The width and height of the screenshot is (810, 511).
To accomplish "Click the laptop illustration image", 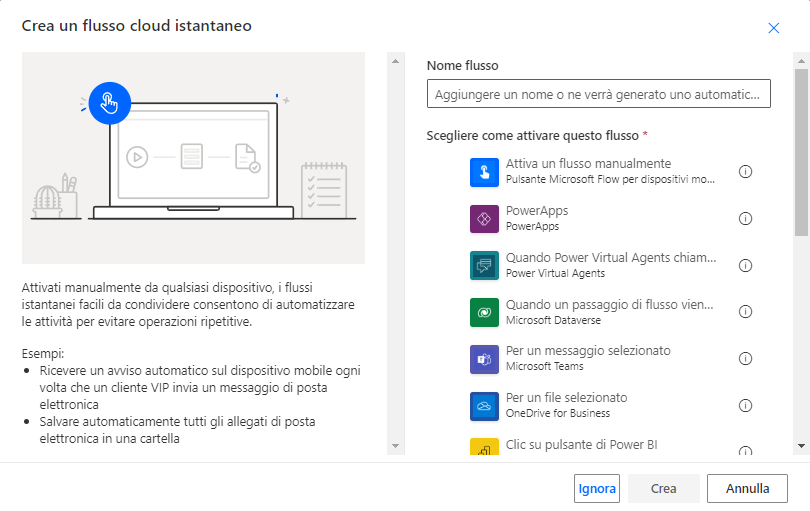I will [193, 158].
